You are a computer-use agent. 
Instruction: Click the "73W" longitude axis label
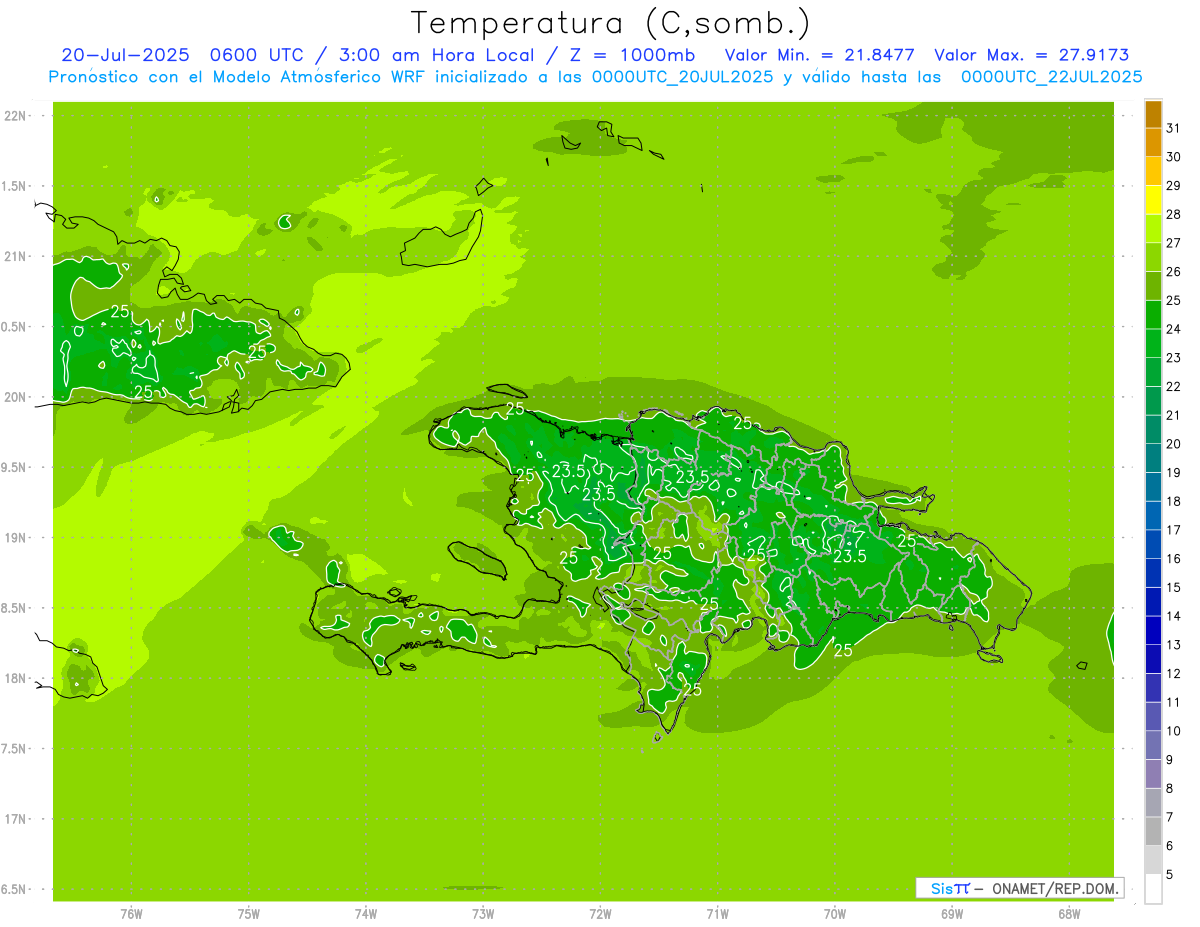[x=483, y=913]
